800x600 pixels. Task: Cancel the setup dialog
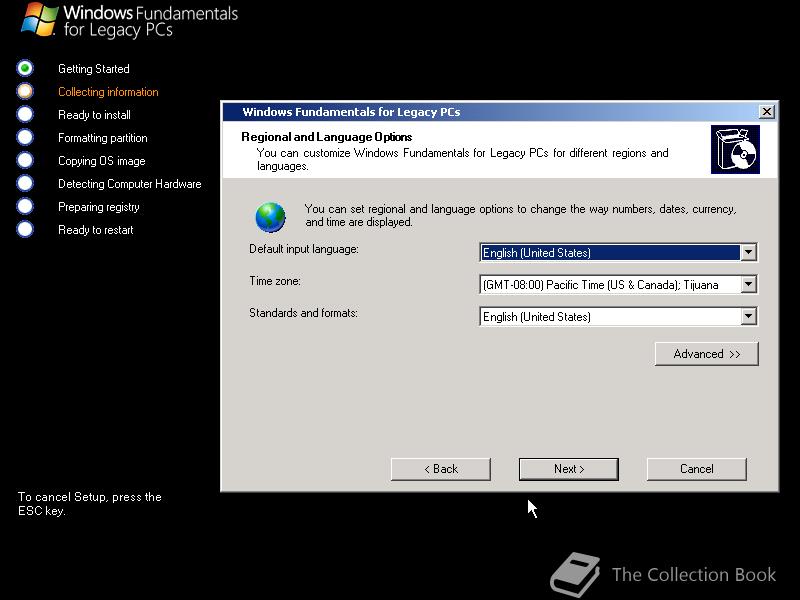pyautogui.click(x=696, y=469)
